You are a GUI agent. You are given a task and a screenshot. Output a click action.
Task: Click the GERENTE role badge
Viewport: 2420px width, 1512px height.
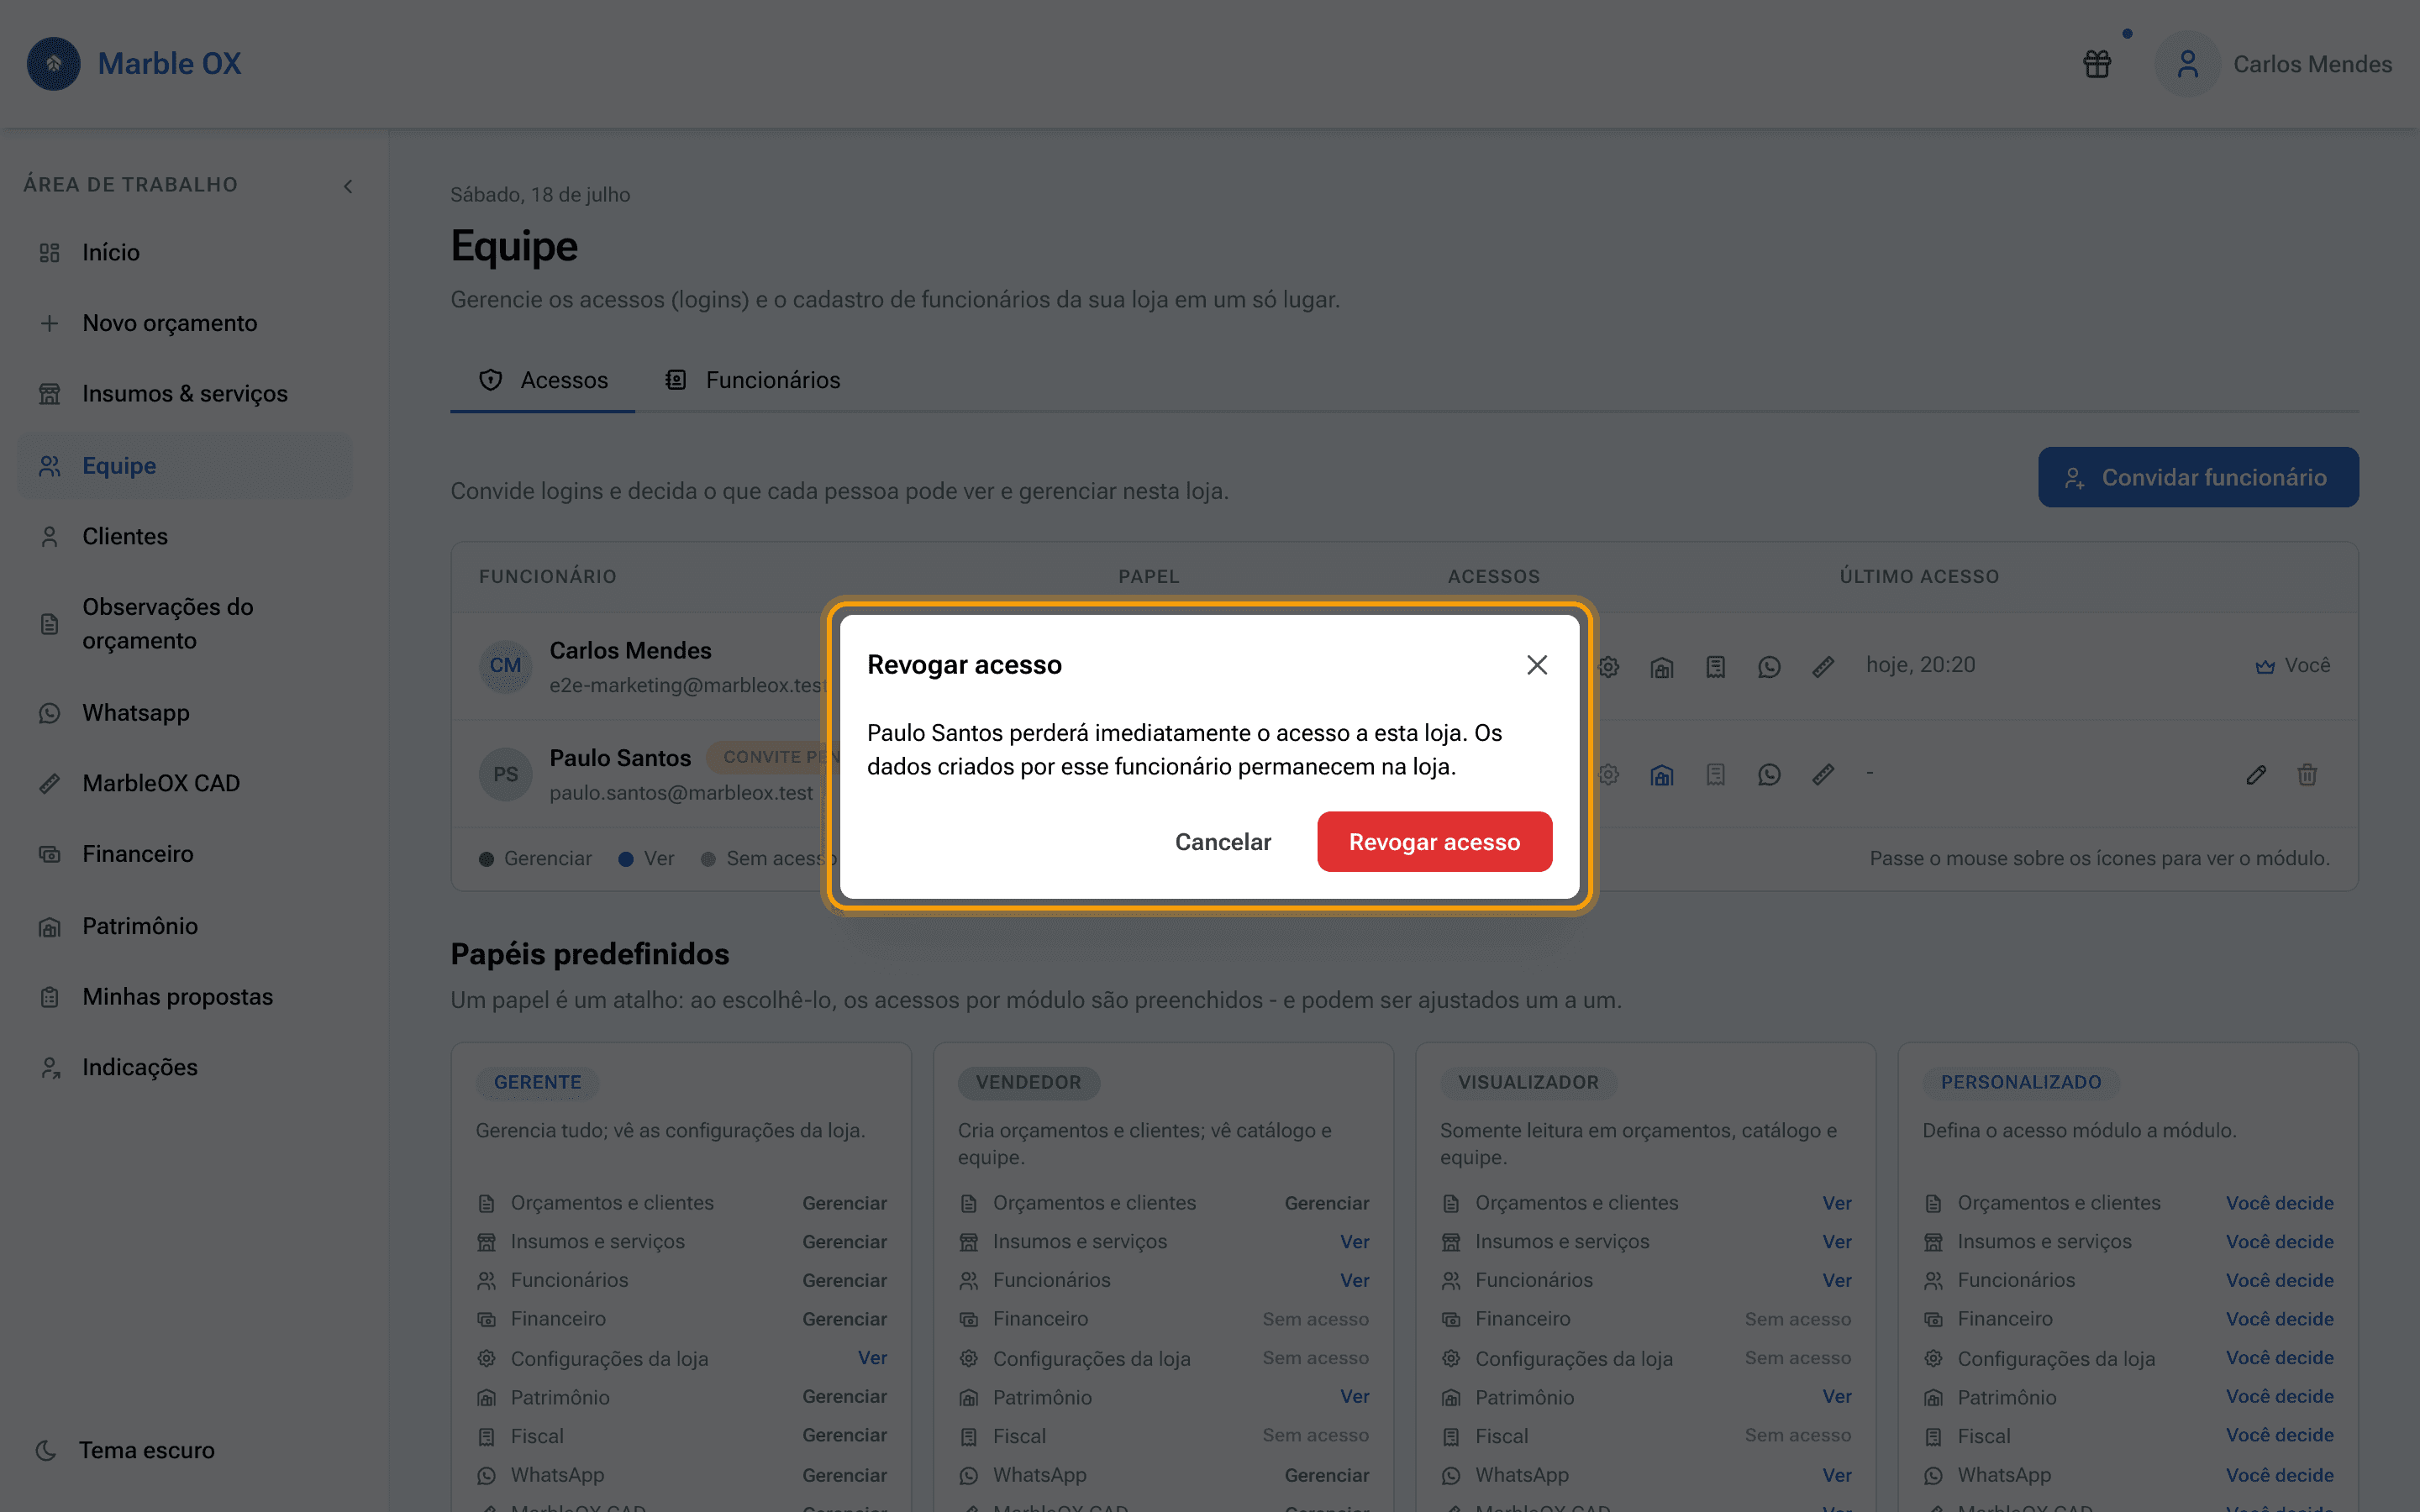coord(537,1082)
